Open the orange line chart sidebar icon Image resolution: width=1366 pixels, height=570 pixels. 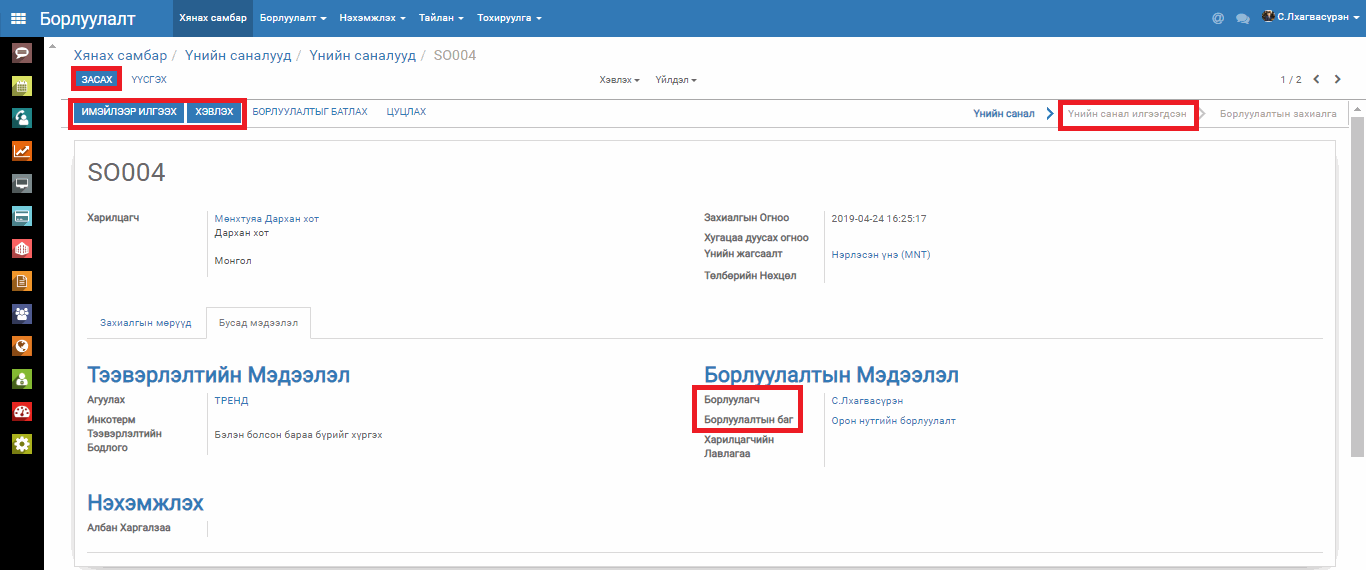point(21,151)
